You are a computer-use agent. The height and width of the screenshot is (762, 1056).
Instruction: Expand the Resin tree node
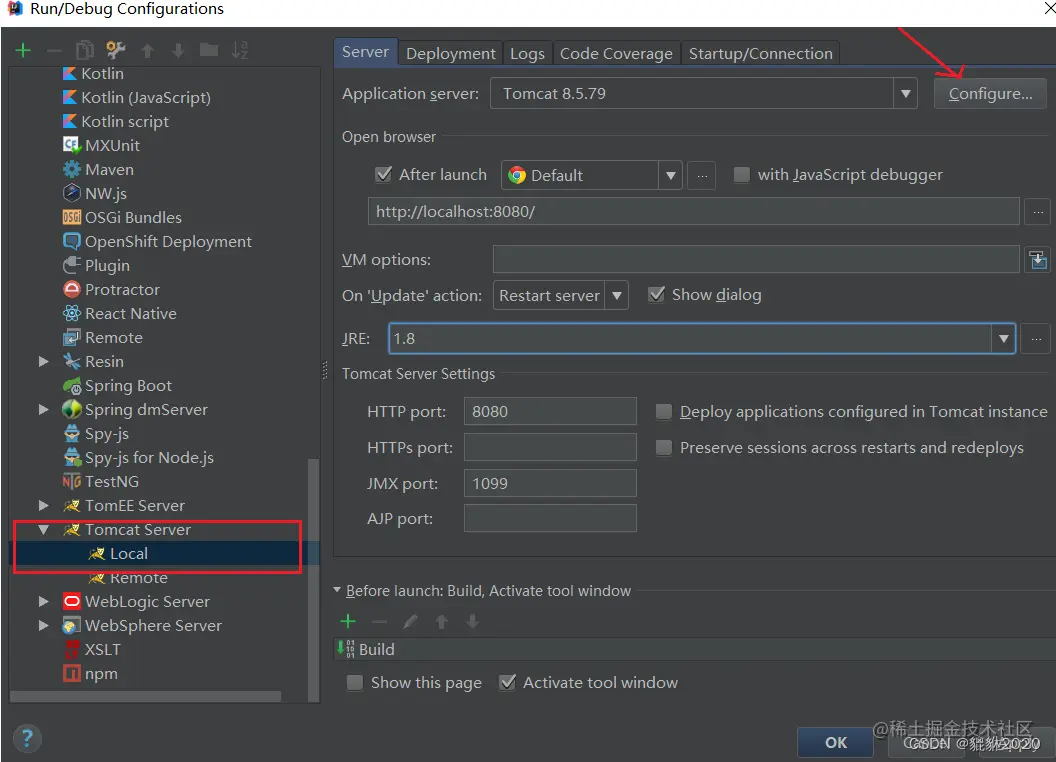(x=44, y=362)
